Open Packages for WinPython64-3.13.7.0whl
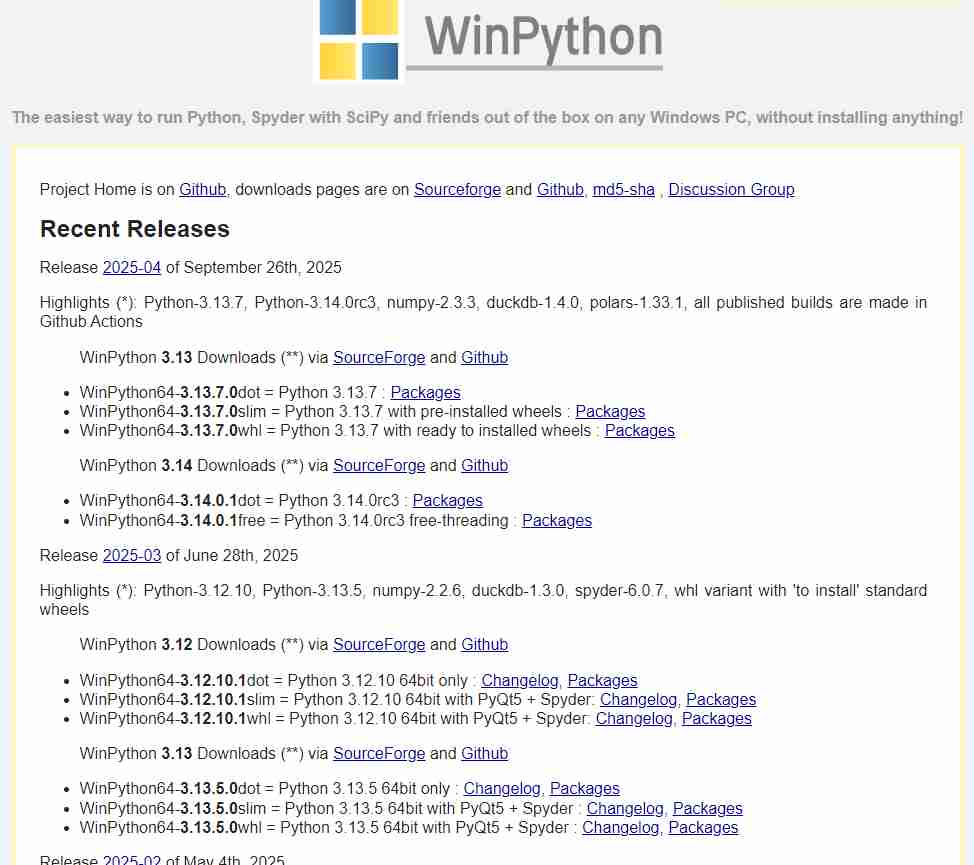This screenshot has height=865, width=974. 639,430
